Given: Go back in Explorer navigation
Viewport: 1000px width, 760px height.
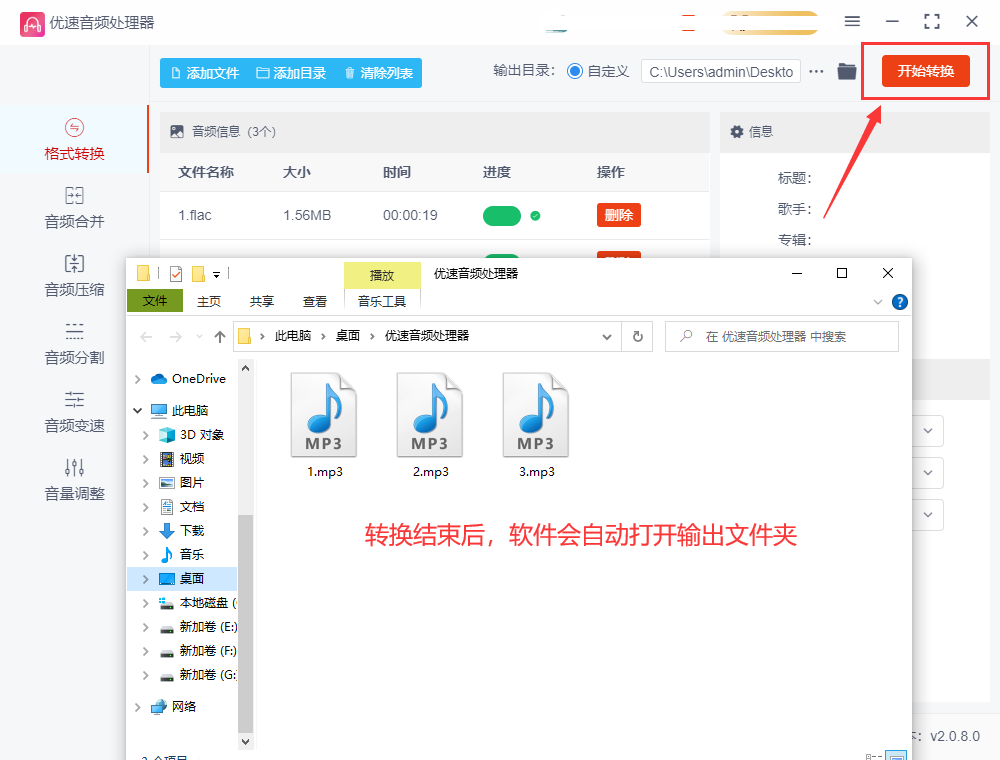Looking at the screenshot, I should tap(146, 337).
